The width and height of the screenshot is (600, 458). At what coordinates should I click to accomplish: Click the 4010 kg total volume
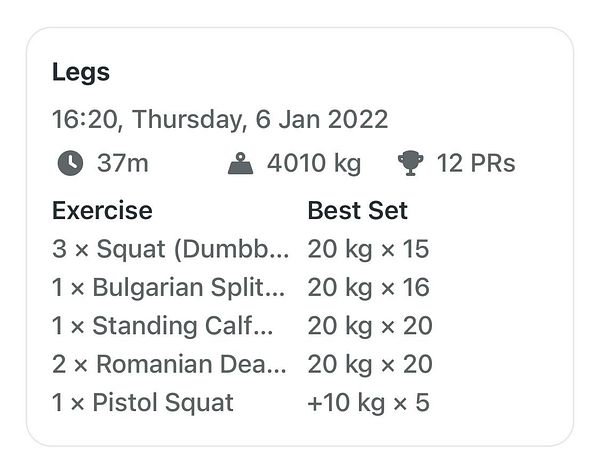(314, 163)
